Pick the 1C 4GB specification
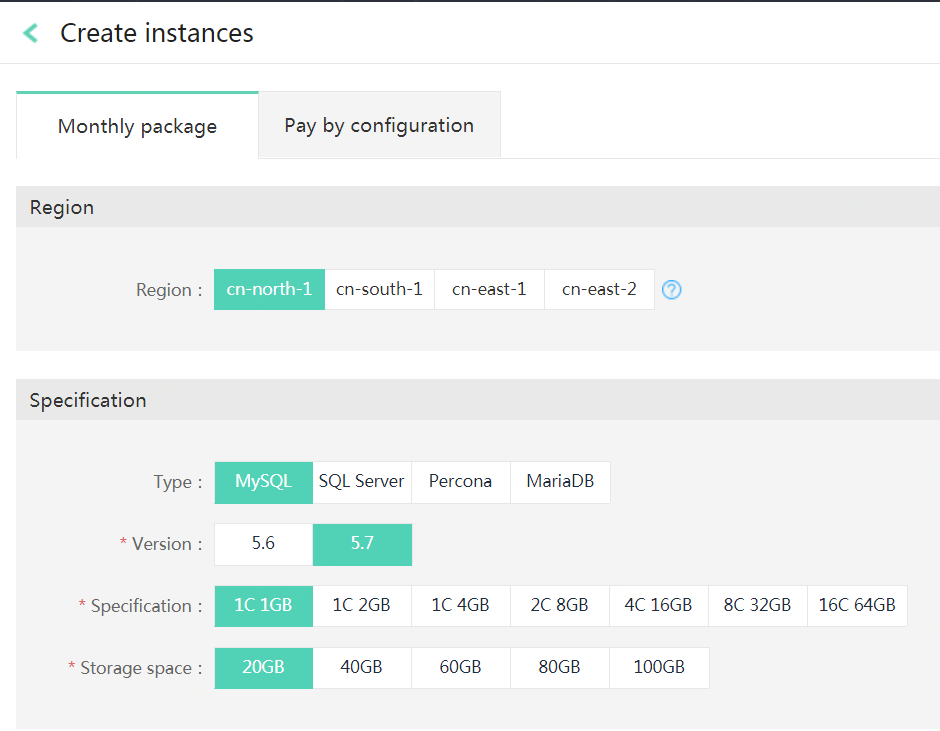Viewport: 940px width, 731px height. [x=461, y=606]
